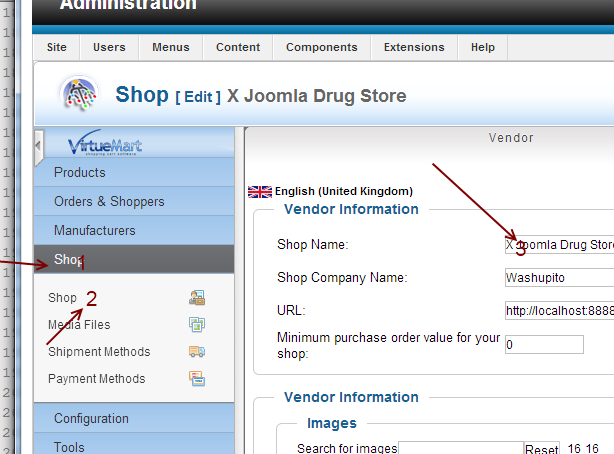Open the Components menu
This screenshot has height=454, width=614.
point(321,47)
